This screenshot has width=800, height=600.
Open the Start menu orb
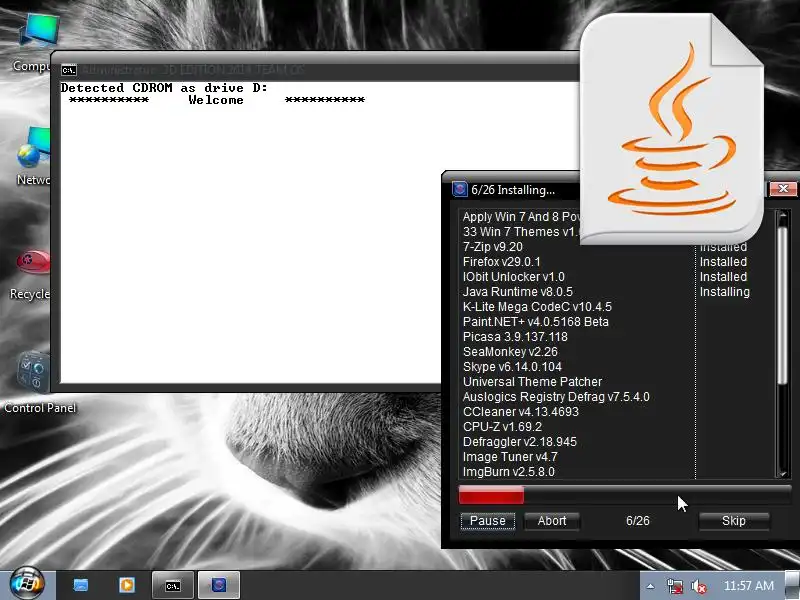(27, 583)
